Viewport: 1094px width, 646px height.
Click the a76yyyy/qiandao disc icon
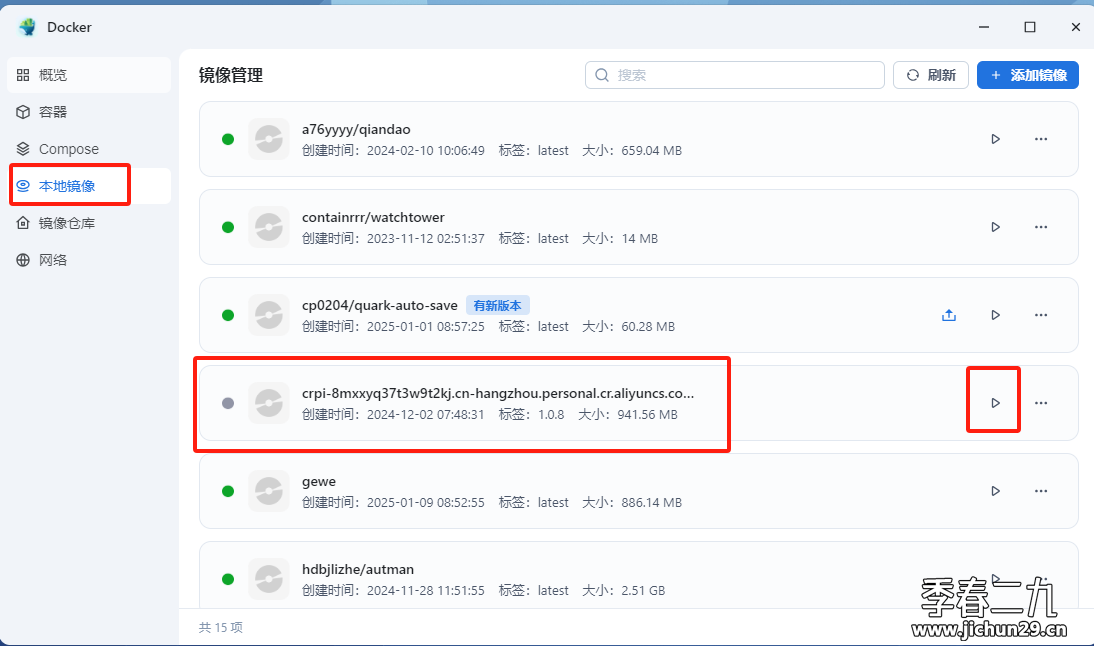[269, 139]
